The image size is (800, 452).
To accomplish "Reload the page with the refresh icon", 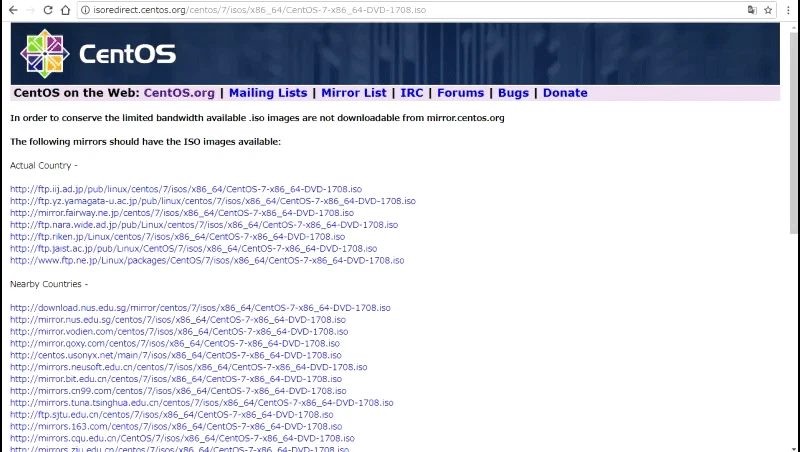I will tap(48, 10).
